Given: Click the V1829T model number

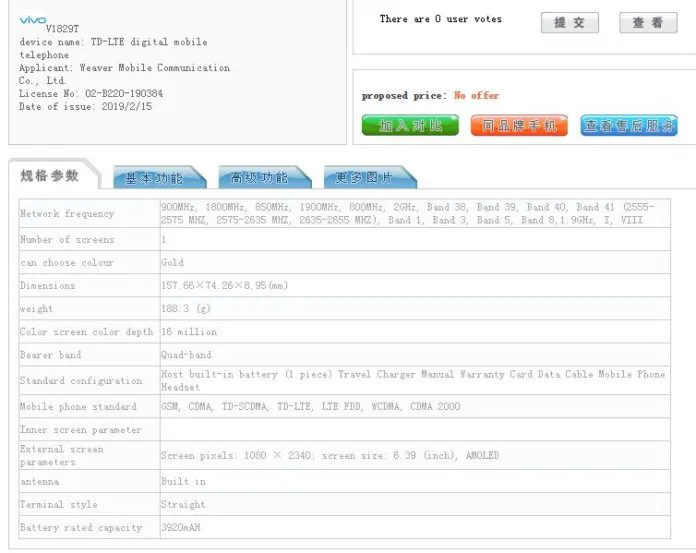Looking at the screenshot, I should click(62, 29).
